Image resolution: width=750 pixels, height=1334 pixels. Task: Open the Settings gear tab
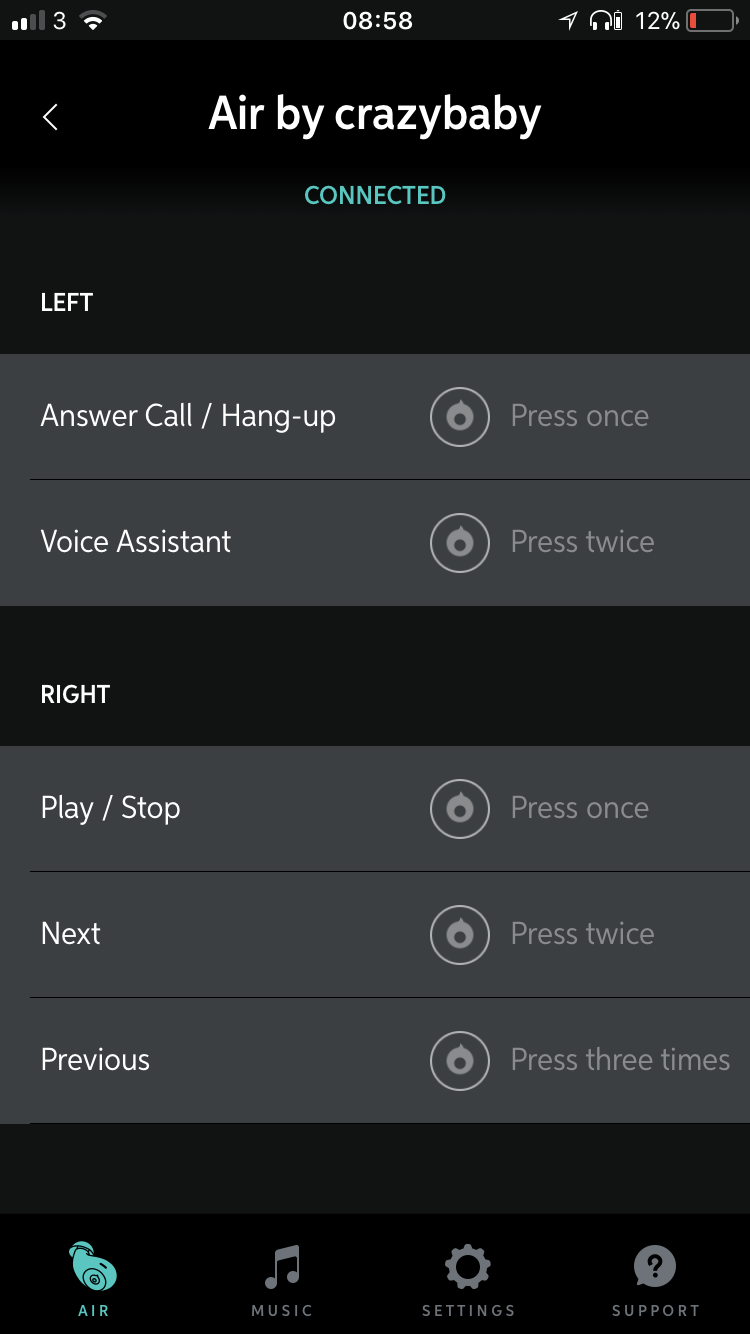[x=468, y=1278]
